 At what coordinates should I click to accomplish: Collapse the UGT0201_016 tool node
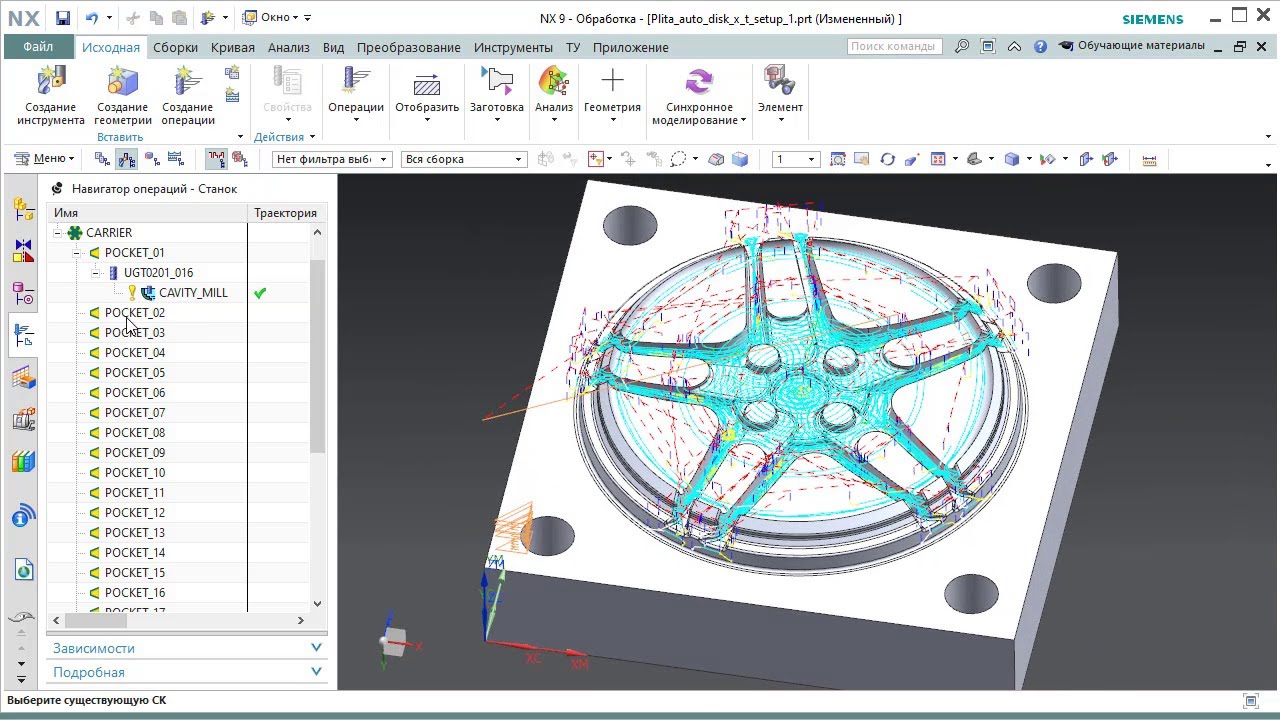(x=96, y=272)
